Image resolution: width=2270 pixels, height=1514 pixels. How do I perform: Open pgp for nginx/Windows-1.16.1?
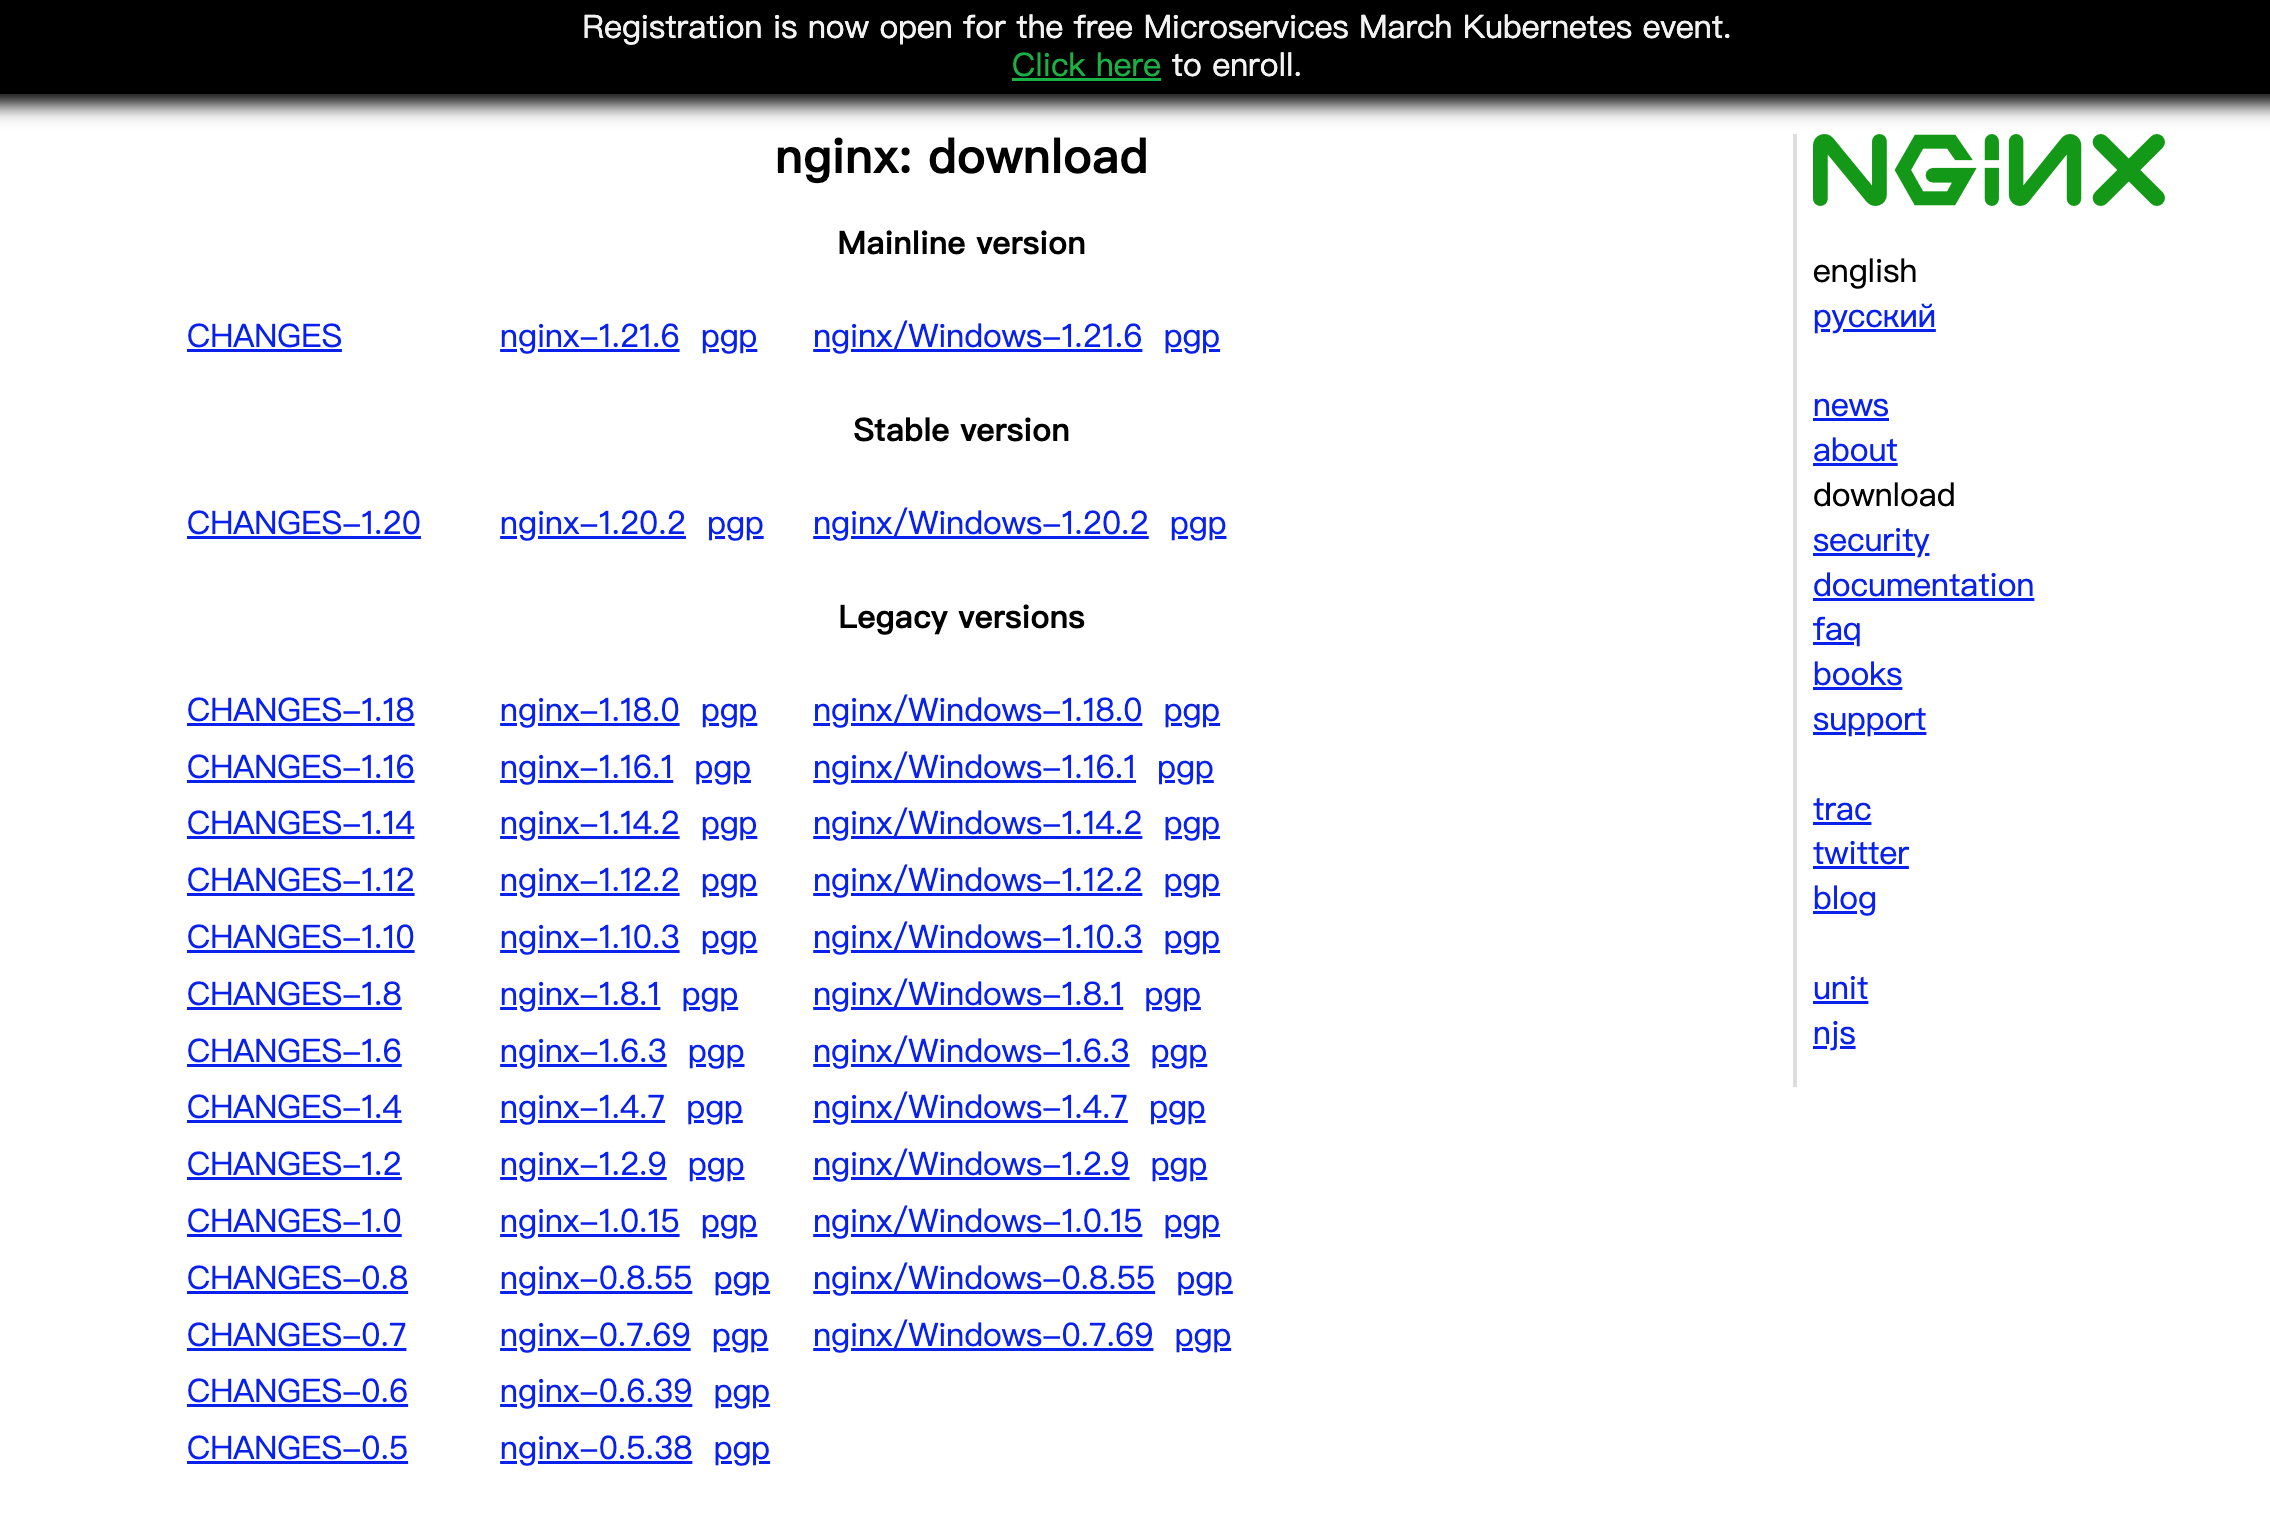pyautogui.click(x=1185, y=769)
